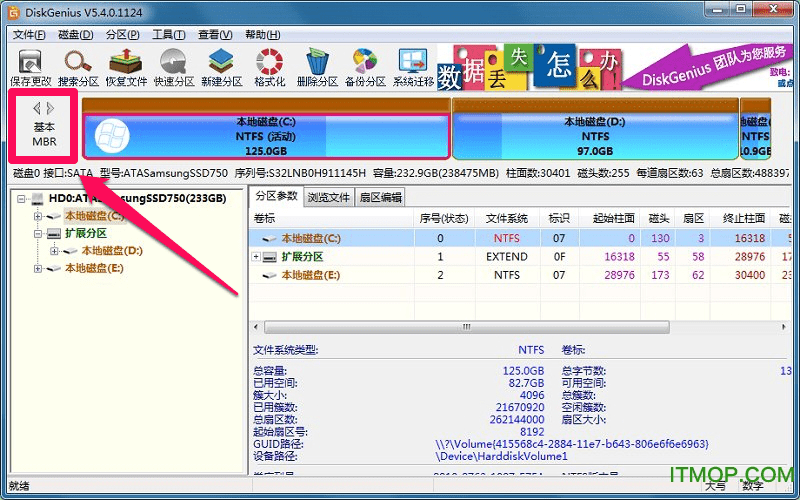Image resolution: width=800 pixels, height=500 pixels.
Task: Select HD0:ATASamsungSSD750 disk node
Action: (137, 198)
